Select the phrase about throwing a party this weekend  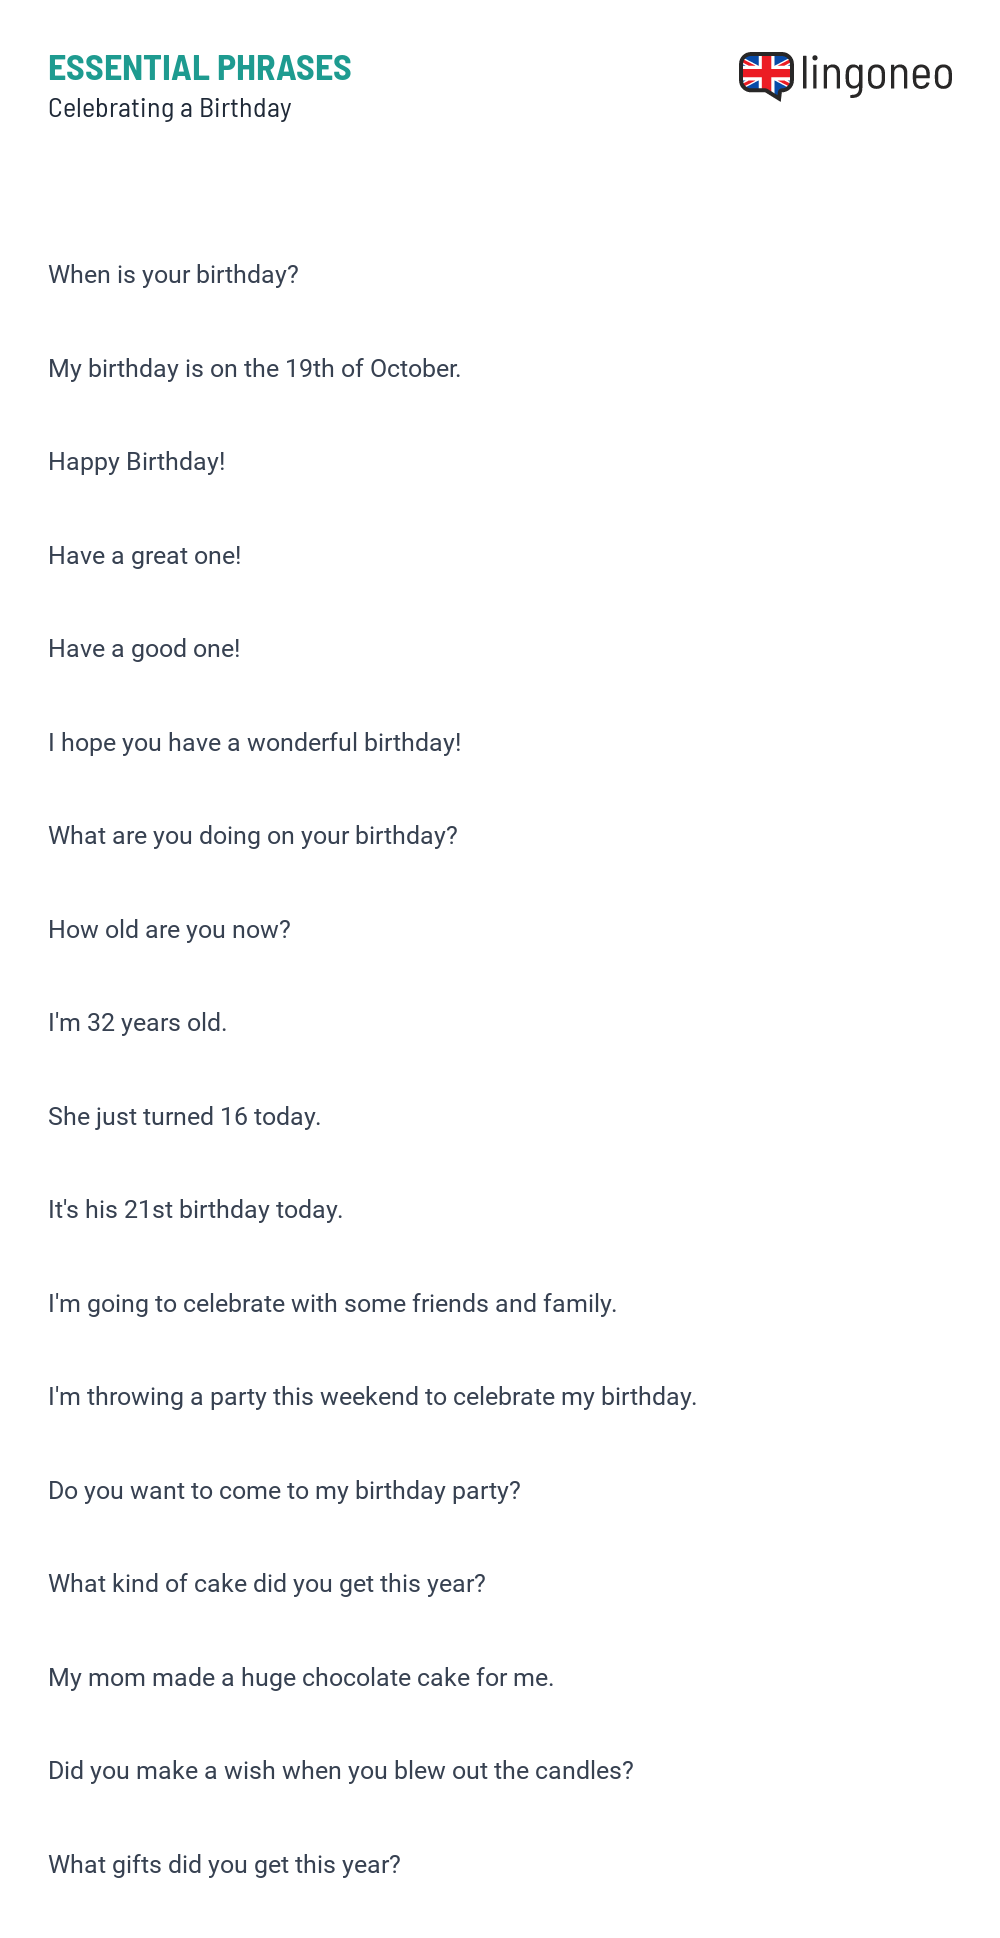pos(373,1397)
